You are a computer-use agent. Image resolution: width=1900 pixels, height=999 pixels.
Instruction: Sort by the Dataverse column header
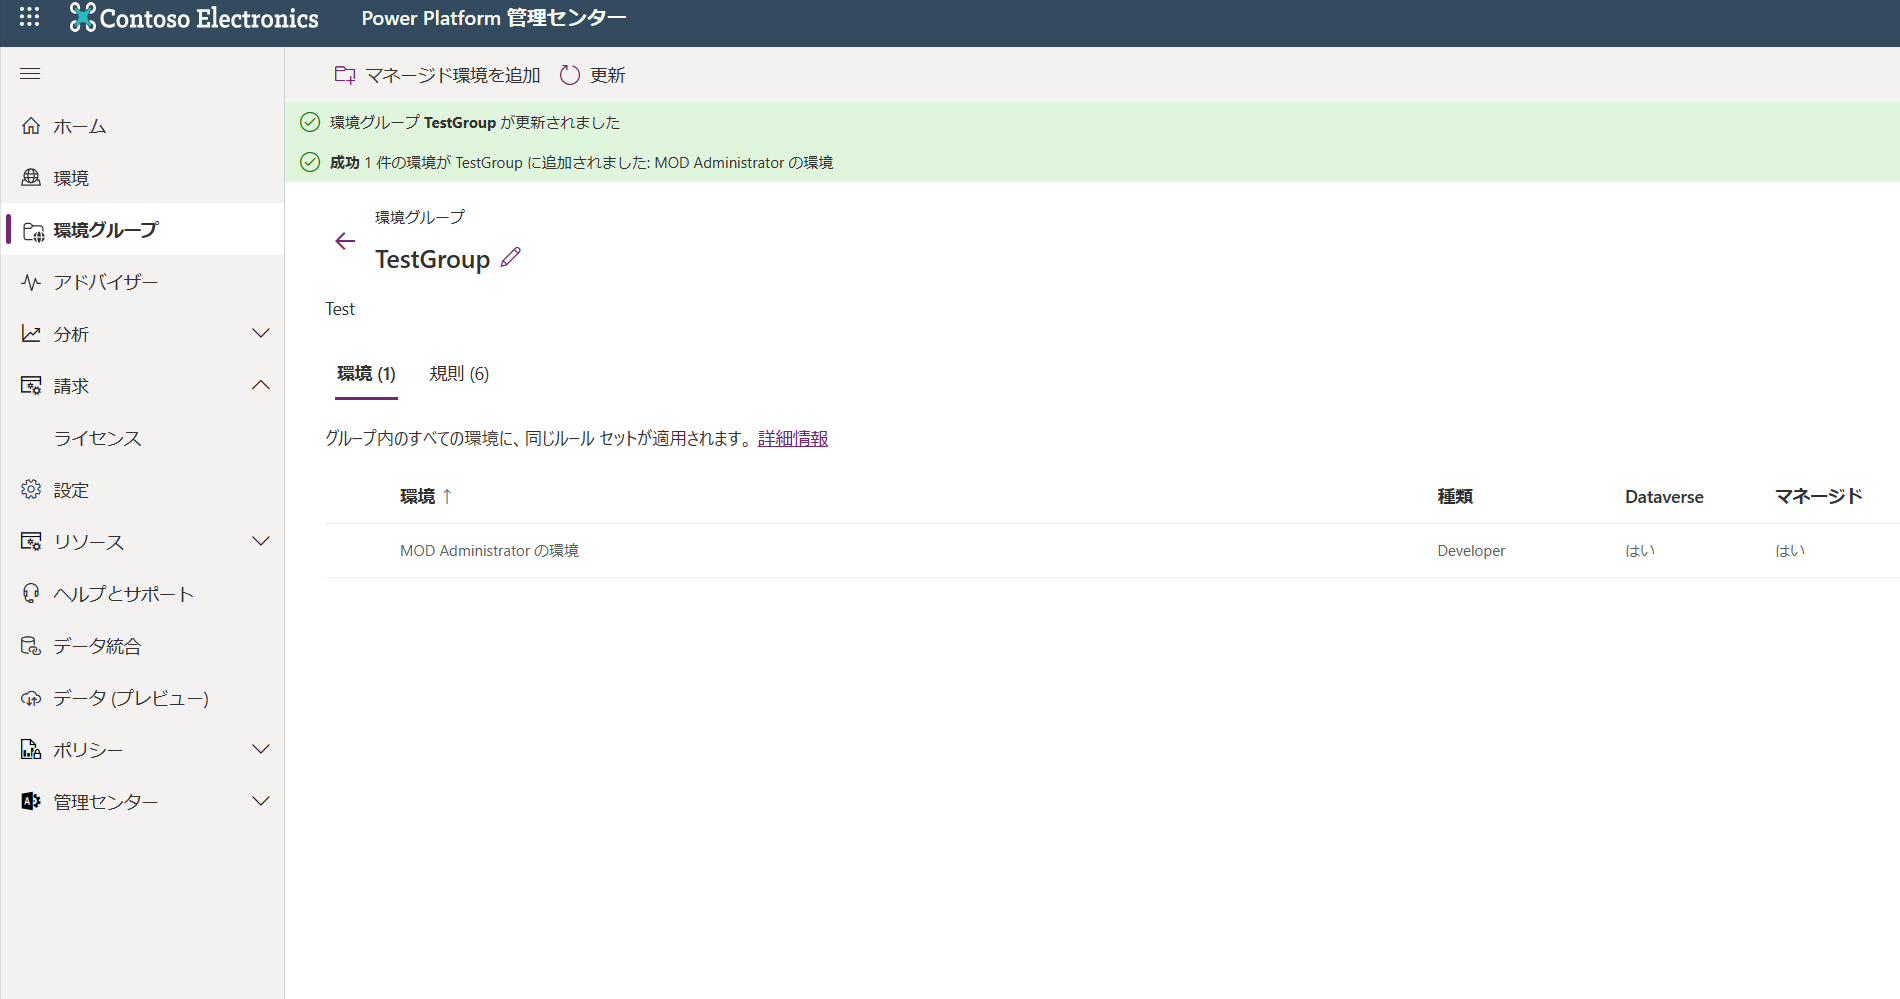click(x=1664, y=496)
